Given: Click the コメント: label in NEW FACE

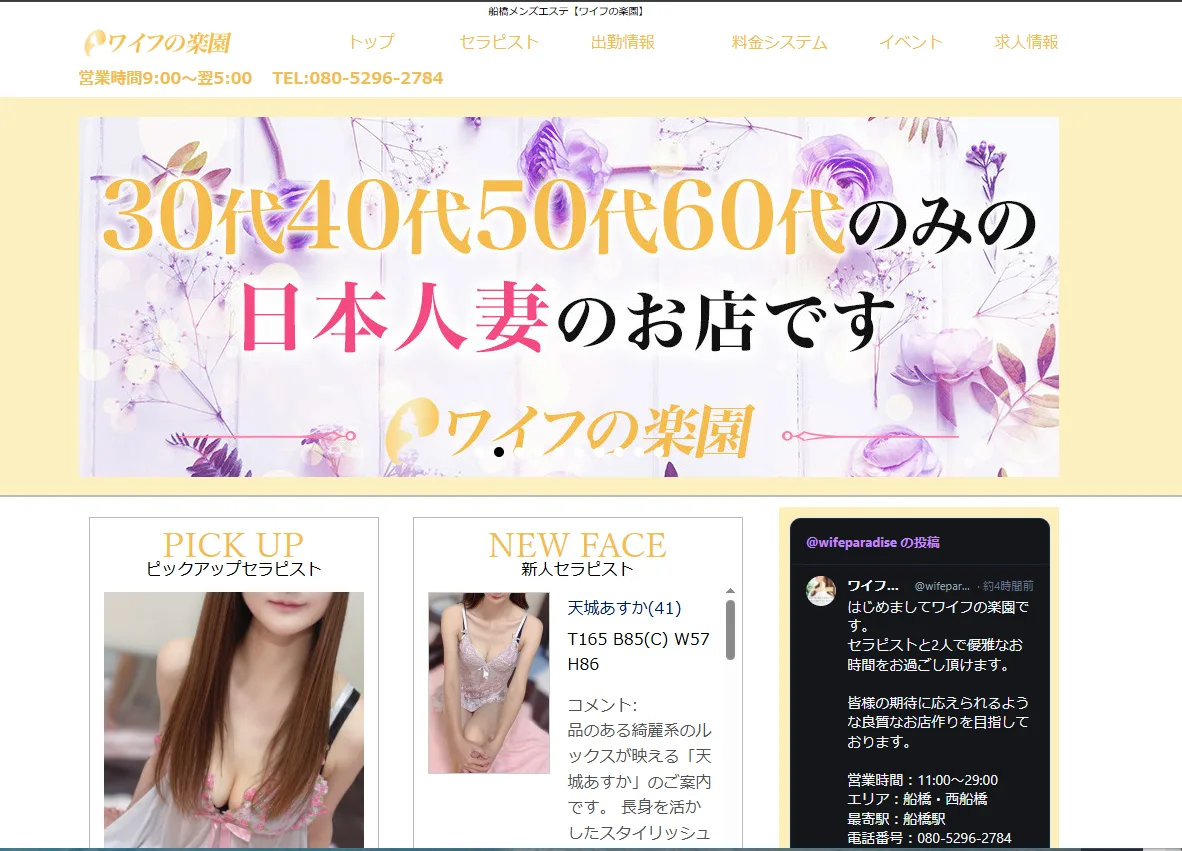Looking at the screenshot, I should (602, 706).
